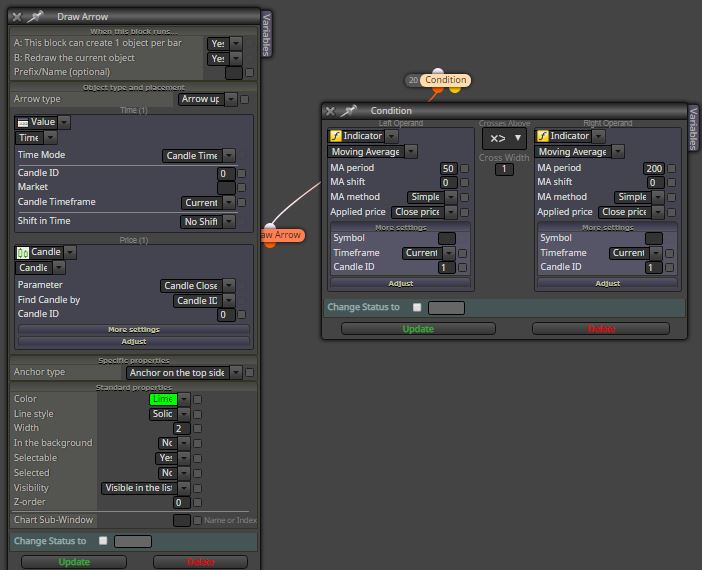Close the Condition panel with X icon

pos(330,111)
